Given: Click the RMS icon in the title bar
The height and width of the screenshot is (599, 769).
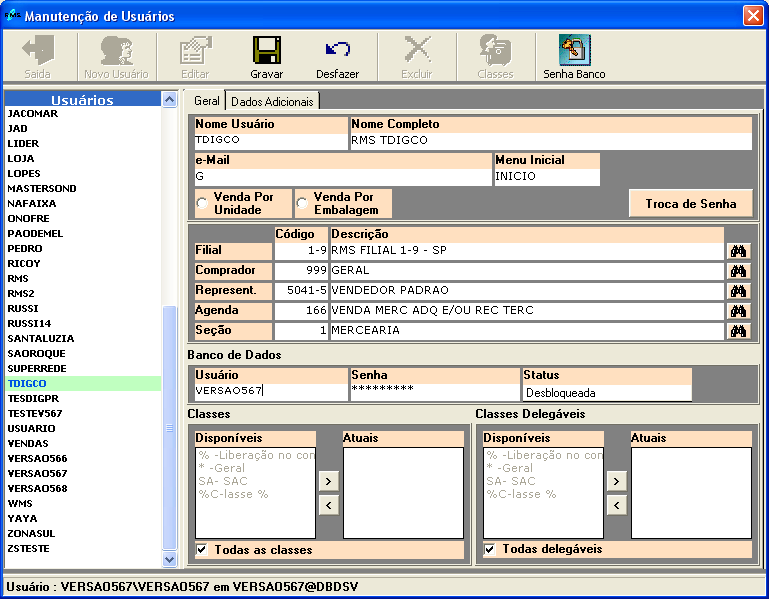Looking at the screenshot, I should click(x=12, y=15).
